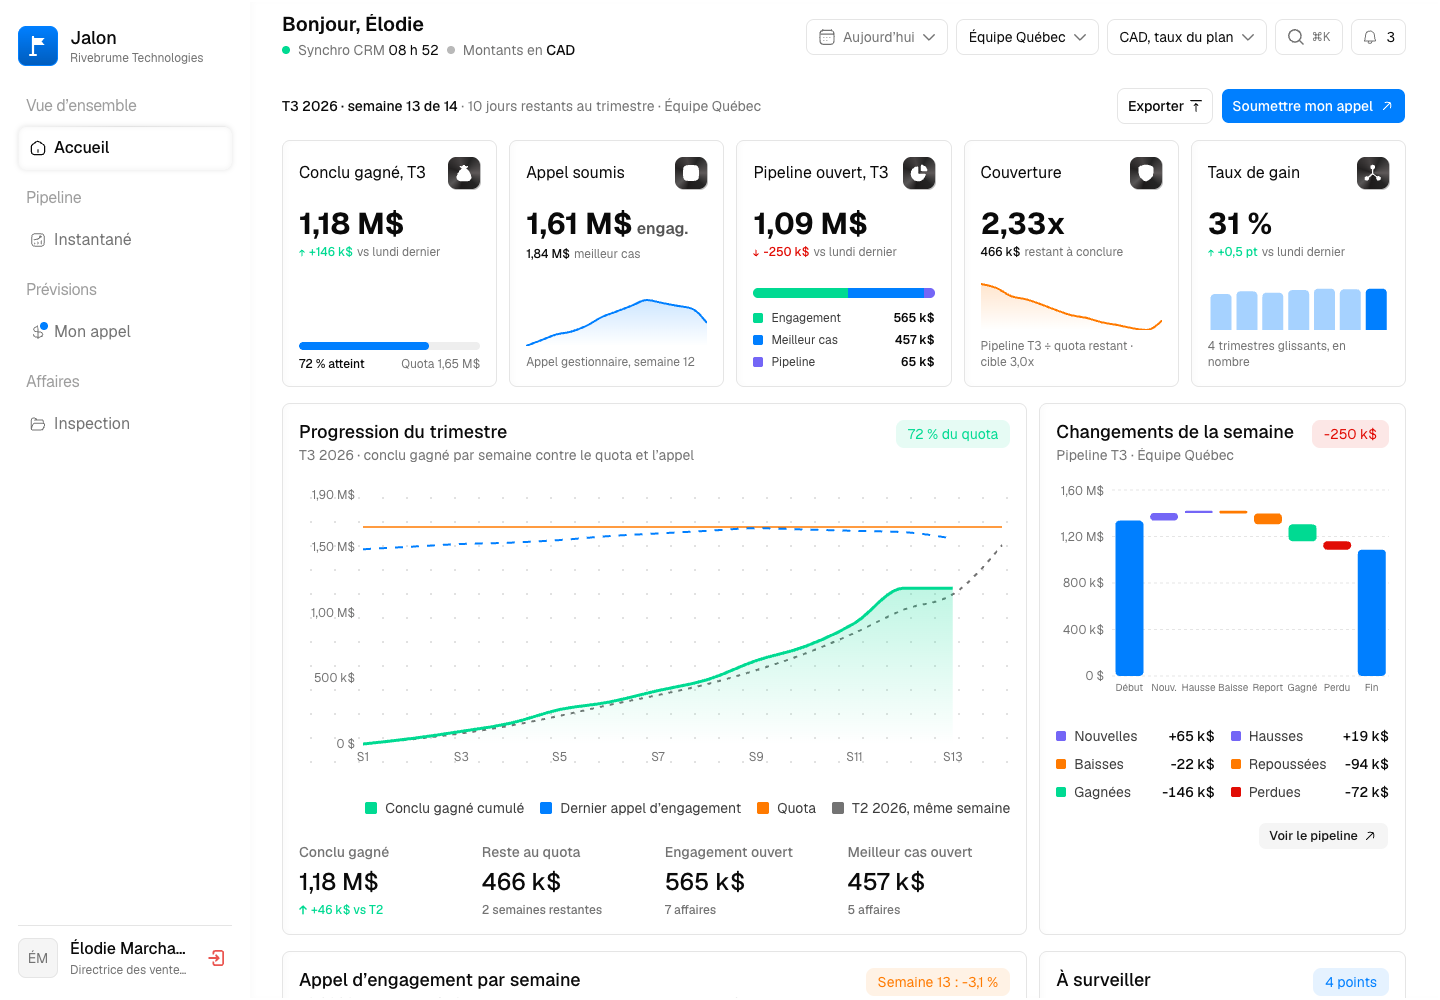Navigate to Mon appel under Prévisions
1440x1000 pixels.
coord(125,332)
